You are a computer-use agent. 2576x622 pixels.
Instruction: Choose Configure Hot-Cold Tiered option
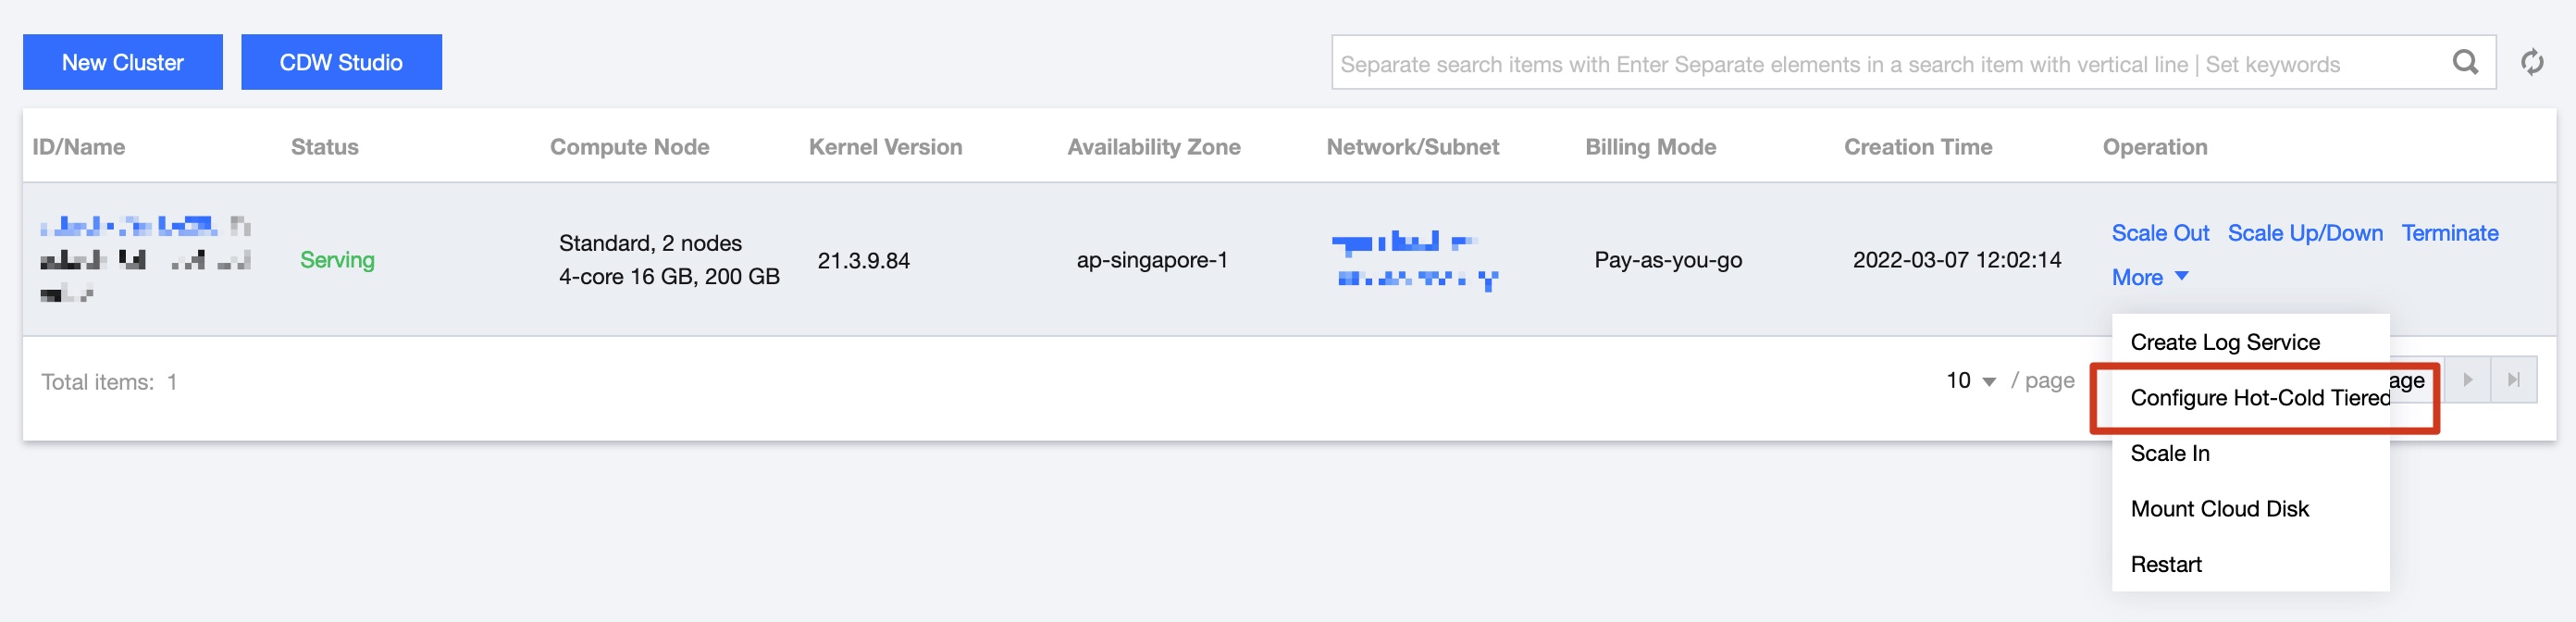[2259, 398]
